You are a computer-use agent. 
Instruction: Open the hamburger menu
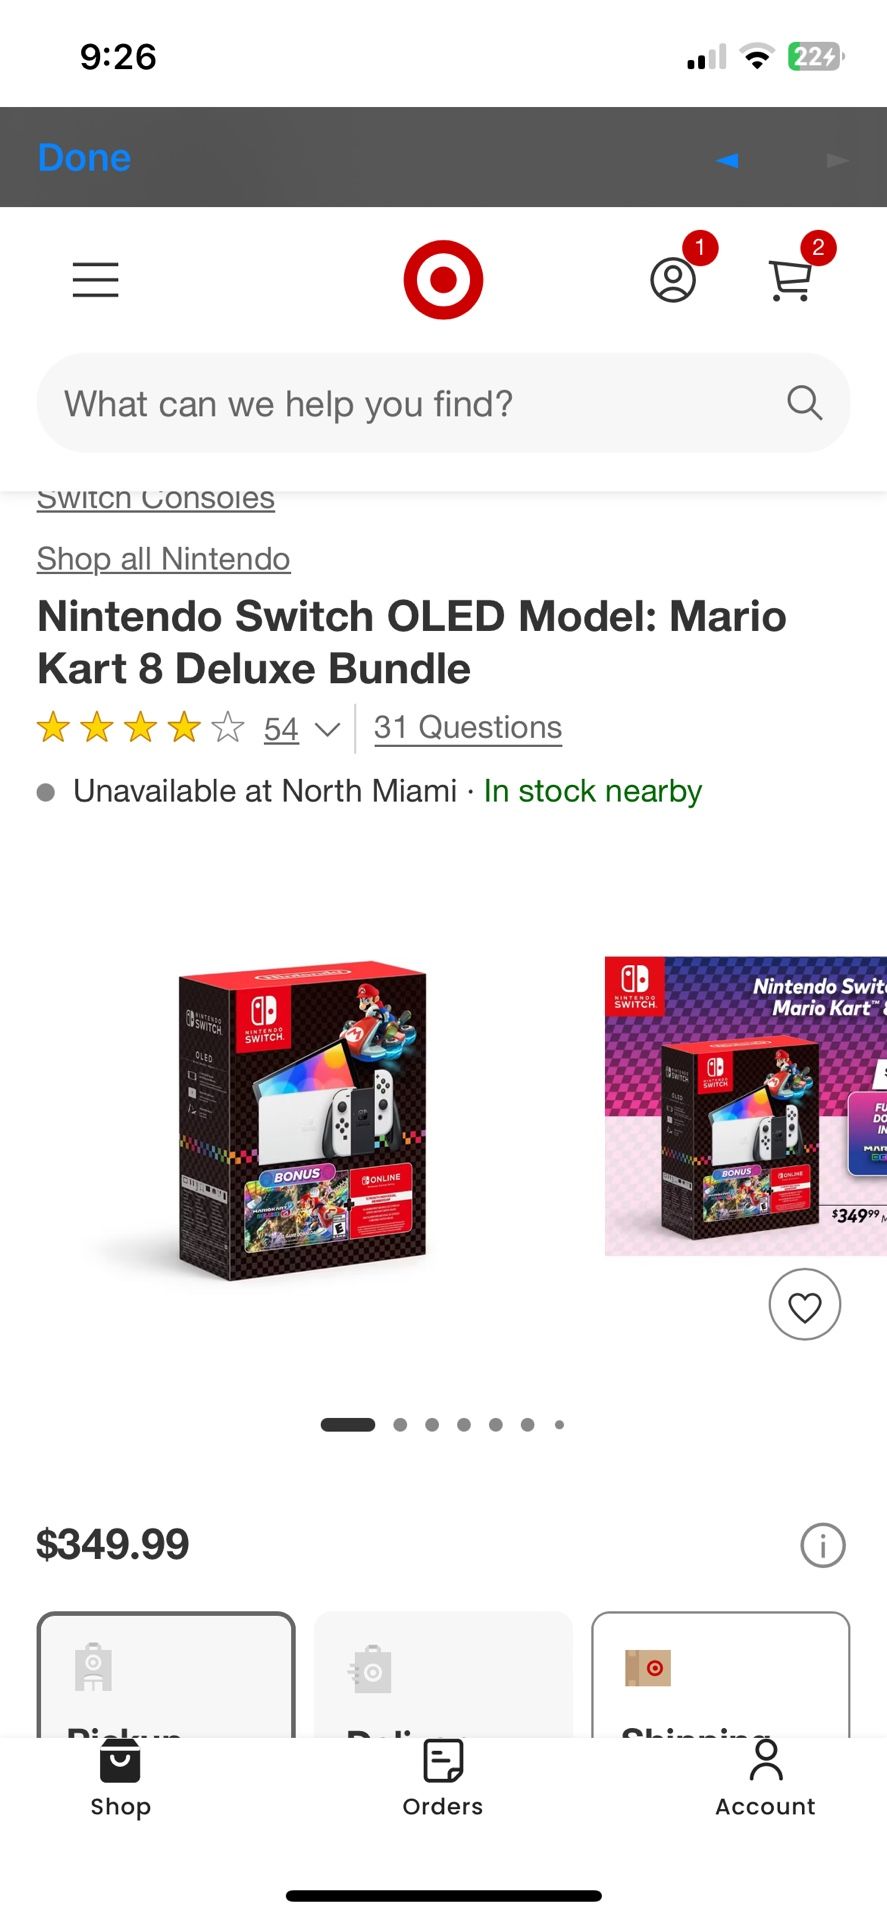pos(96,280)
